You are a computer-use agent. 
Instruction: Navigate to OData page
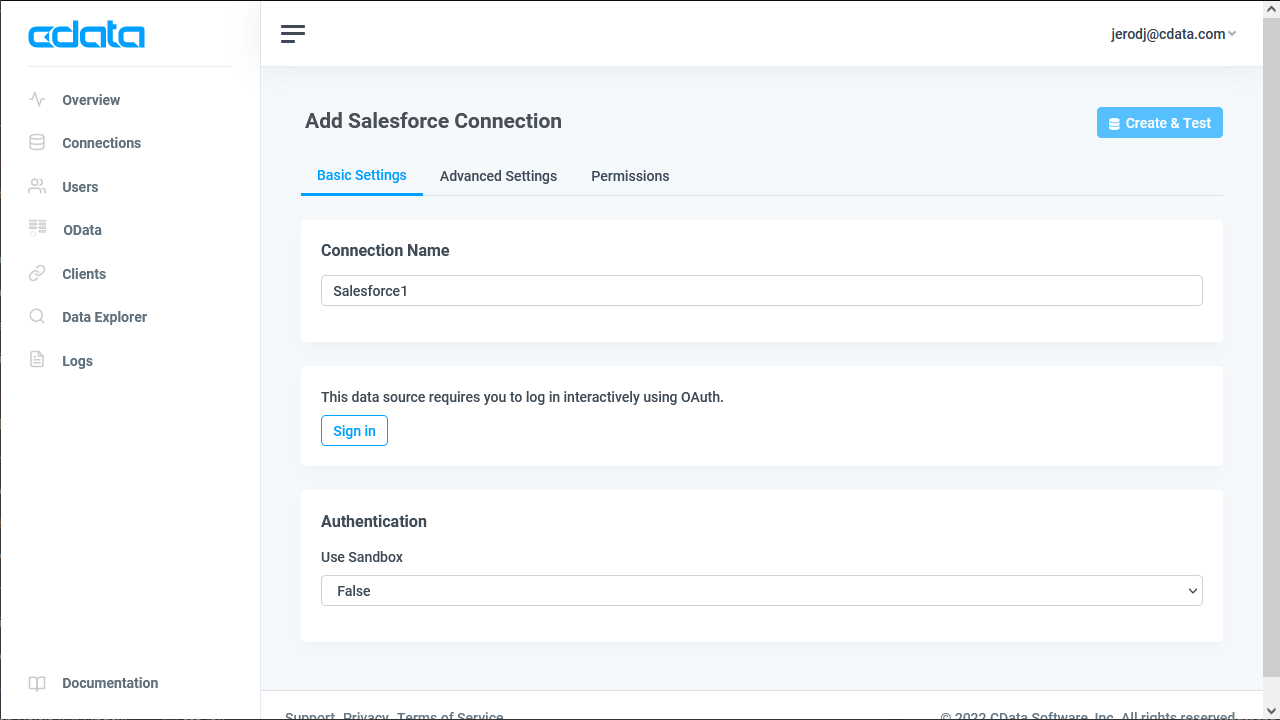(82, 230)
